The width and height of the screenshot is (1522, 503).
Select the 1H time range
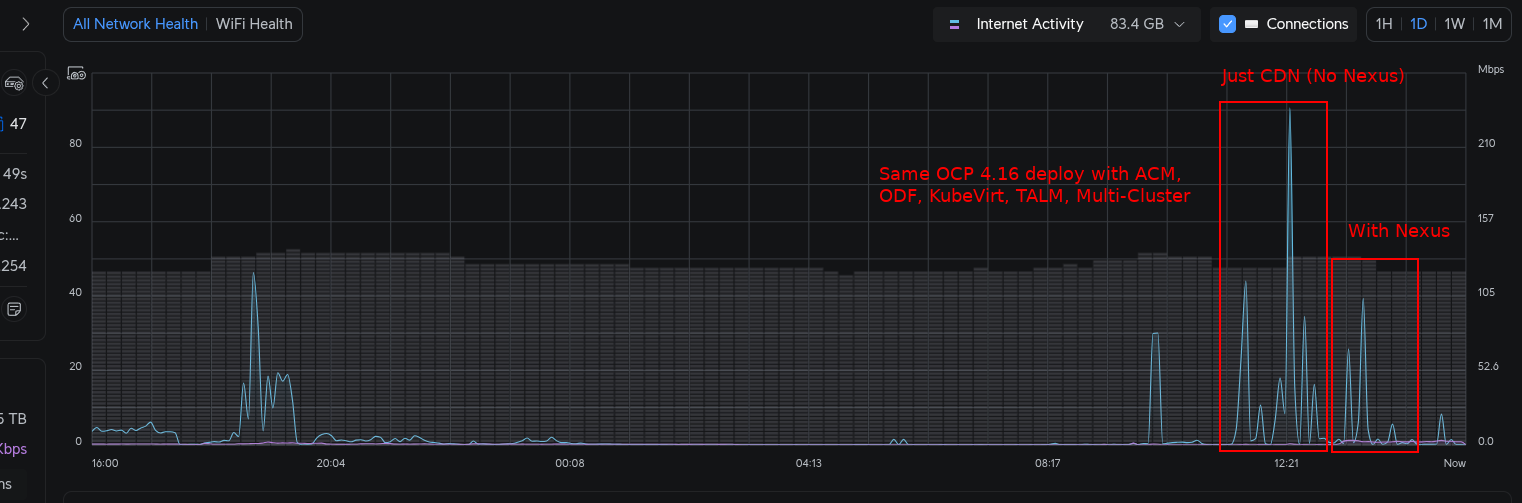pyautogui.click(x=1384, y=24)
